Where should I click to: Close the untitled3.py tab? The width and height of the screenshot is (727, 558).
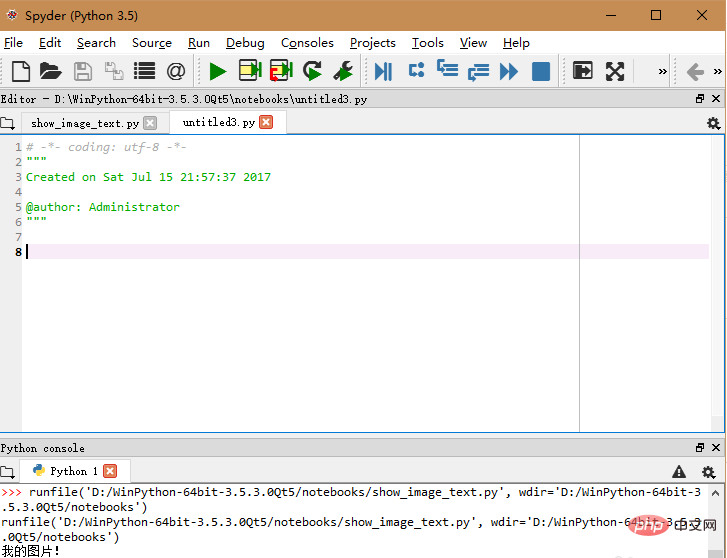click(x=266, y=122)
